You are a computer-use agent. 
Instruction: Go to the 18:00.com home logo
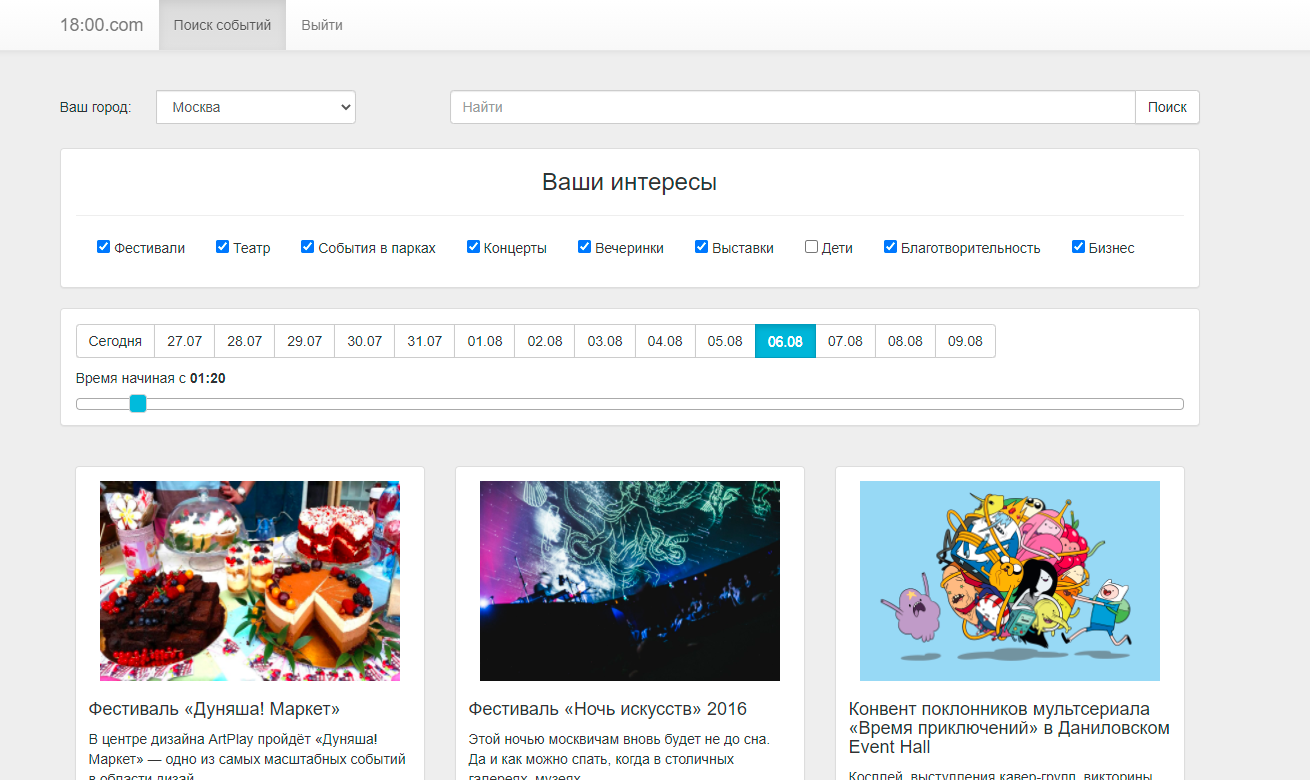[x=101, y=25]
